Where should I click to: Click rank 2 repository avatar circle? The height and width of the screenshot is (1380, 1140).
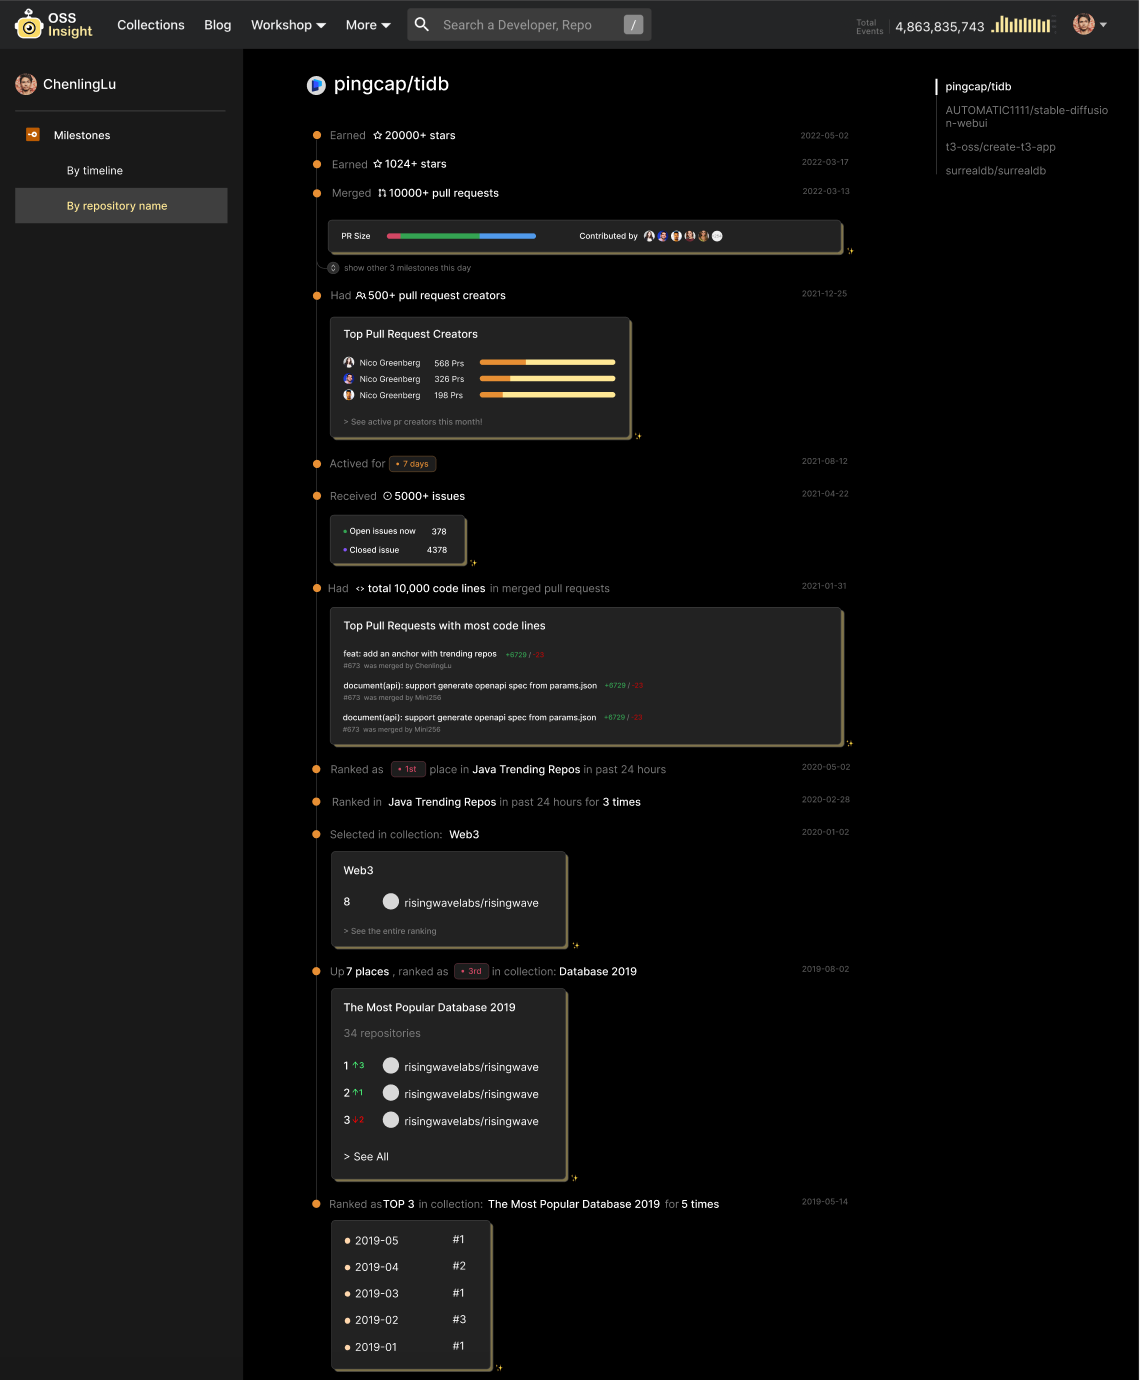click(x=391, y=1093)
